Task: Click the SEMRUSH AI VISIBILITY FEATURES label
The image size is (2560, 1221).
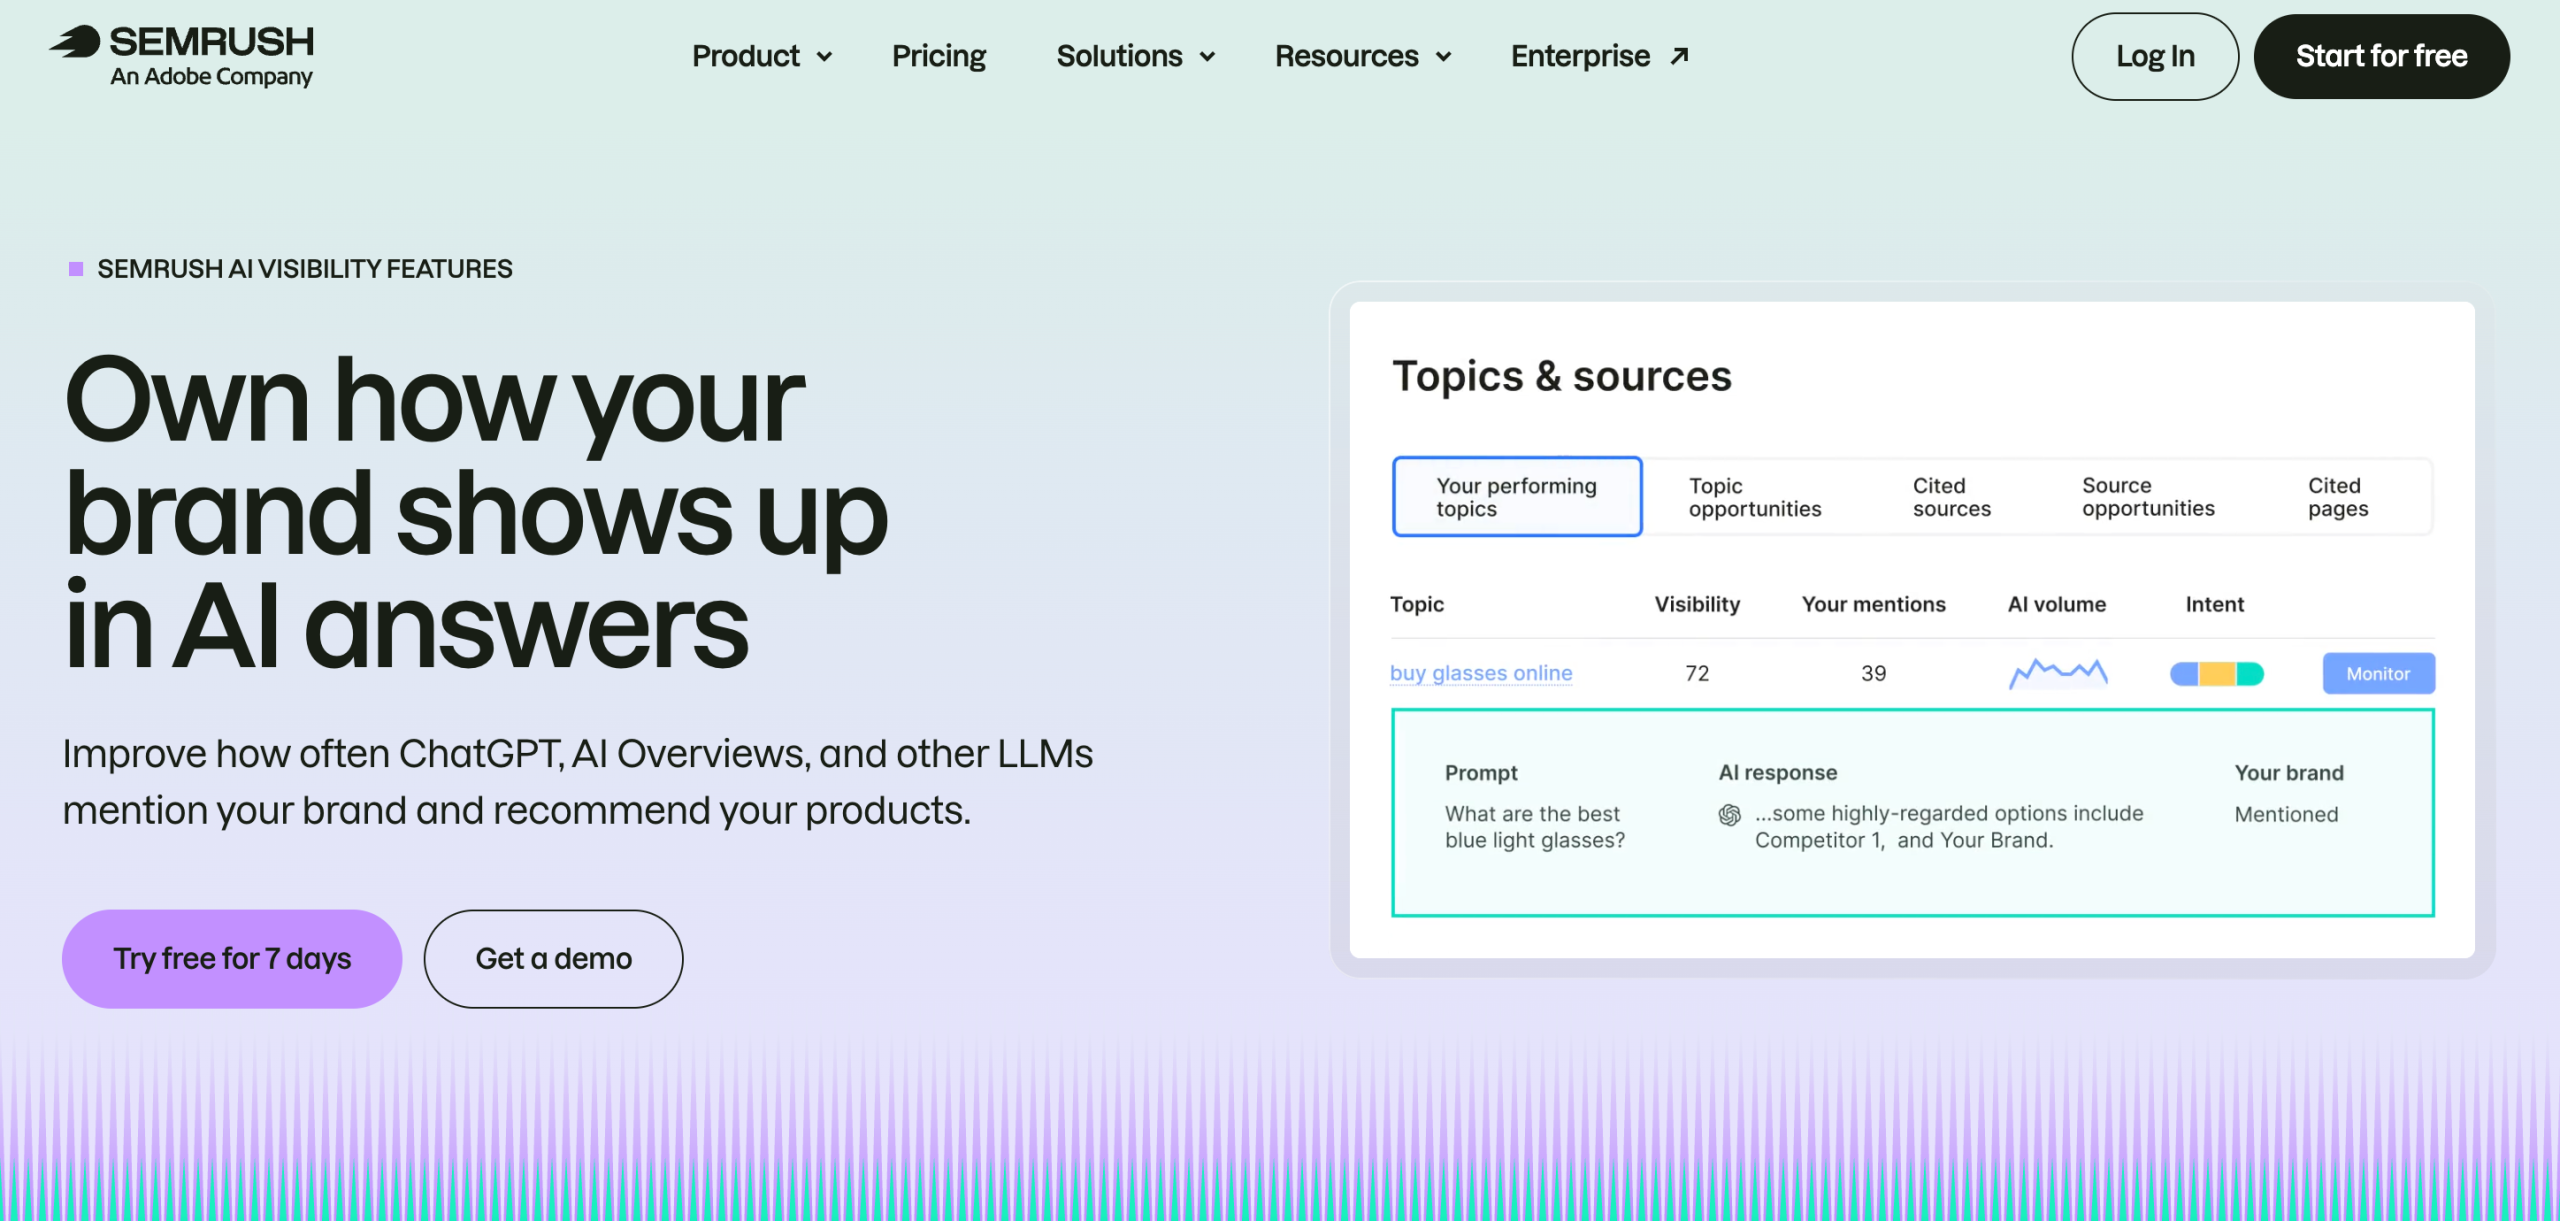Action: coord(304,269)
